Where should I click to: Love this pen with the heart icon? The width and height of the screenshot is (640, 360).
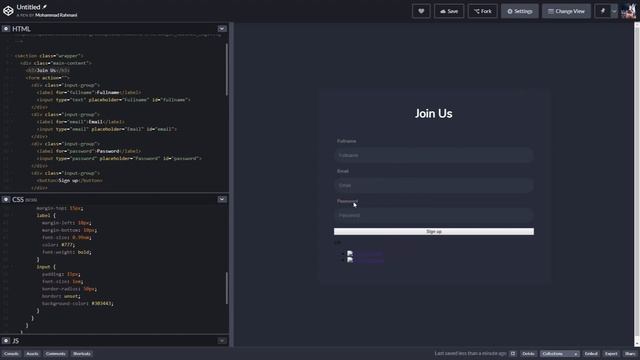click(421, 11)
